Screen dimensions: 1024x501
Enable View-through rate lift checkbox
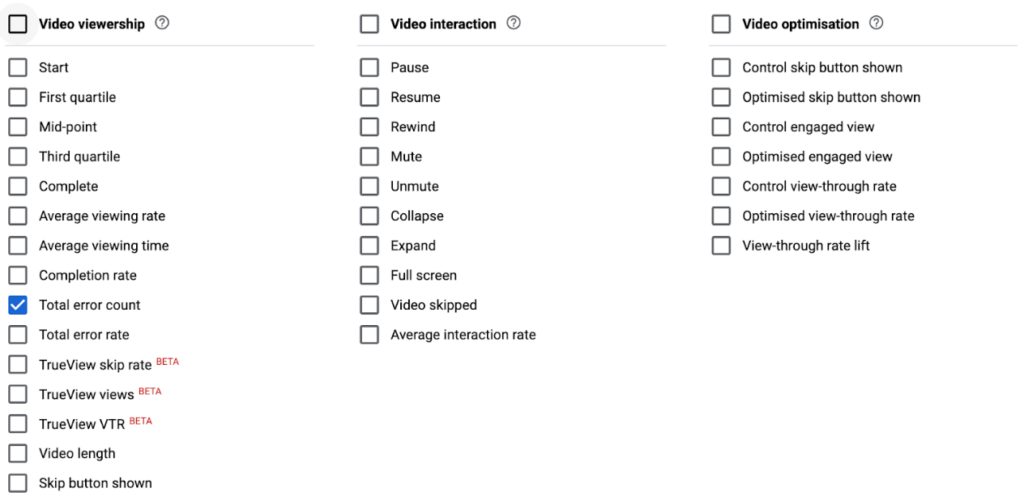click(x=721, y=246)
